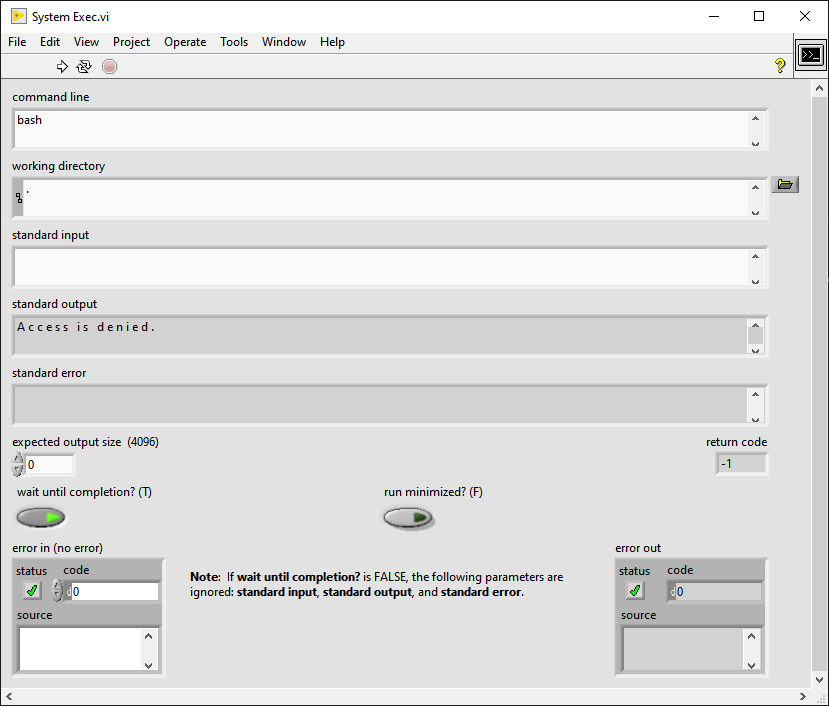The height and width of the screenshot is (706, 829).
Task: Open the Window menu
Action: [x=283, y=42]
